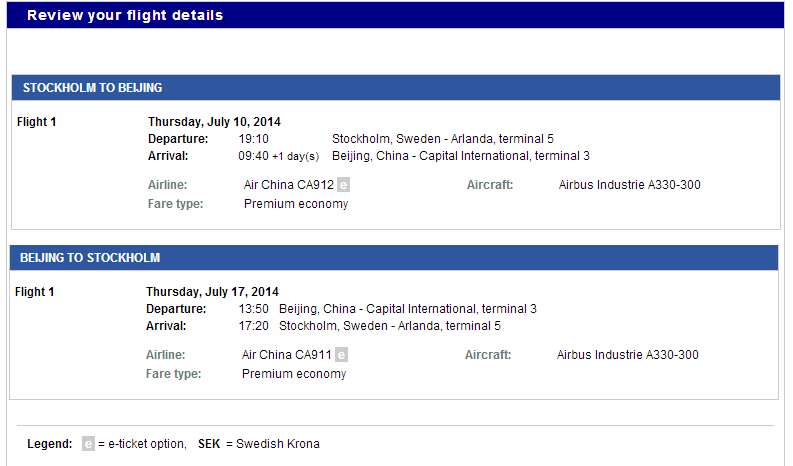This screenshot has width=793, height=466.
Task: Click the 17:20 arrival time
Action: (253, 326)
